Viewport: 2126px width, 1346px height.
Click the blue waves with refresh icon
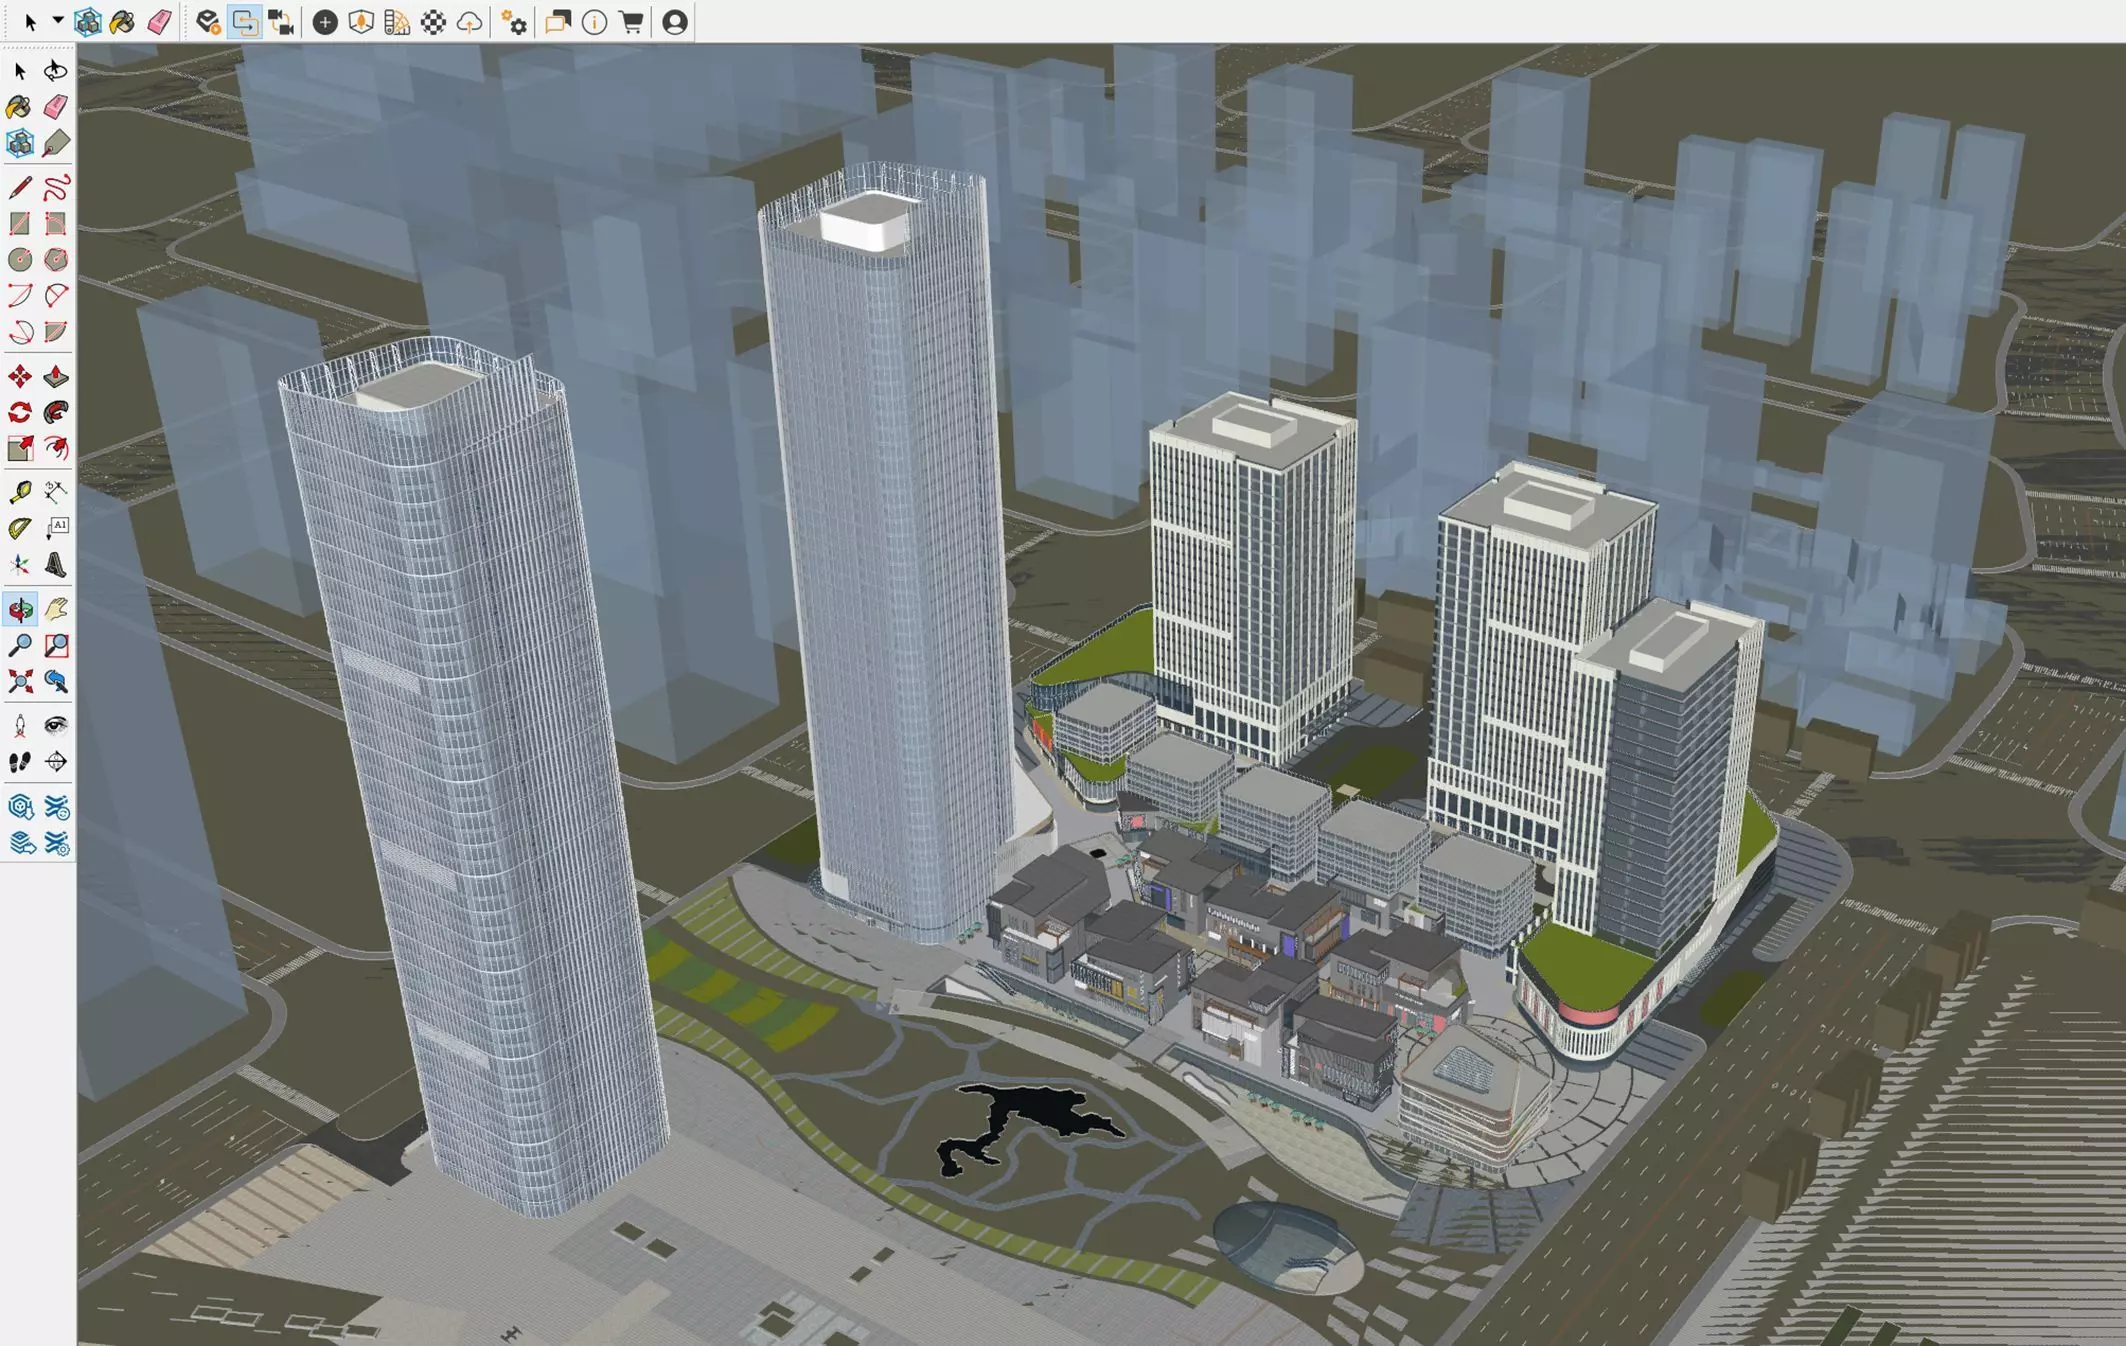pos(56,807)
